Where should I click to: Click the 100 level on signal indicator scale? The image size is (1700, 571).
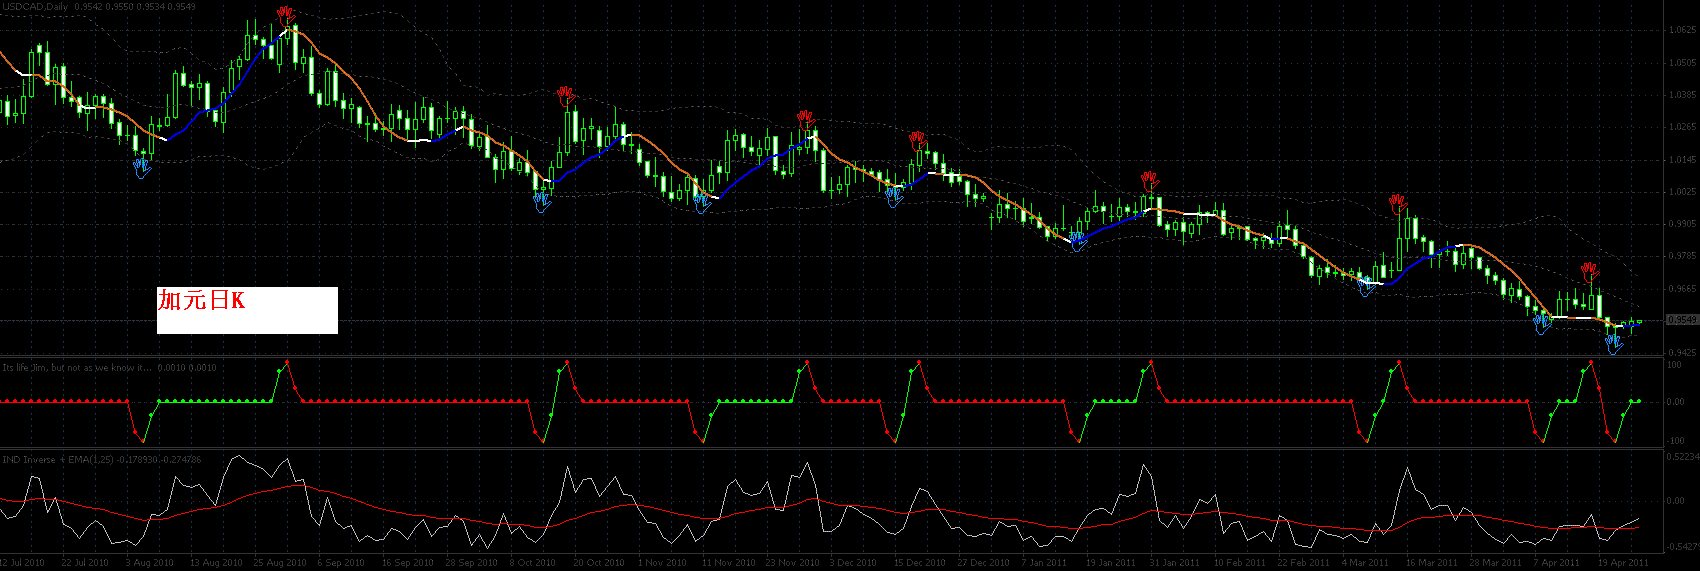(x=1674, y=365)
